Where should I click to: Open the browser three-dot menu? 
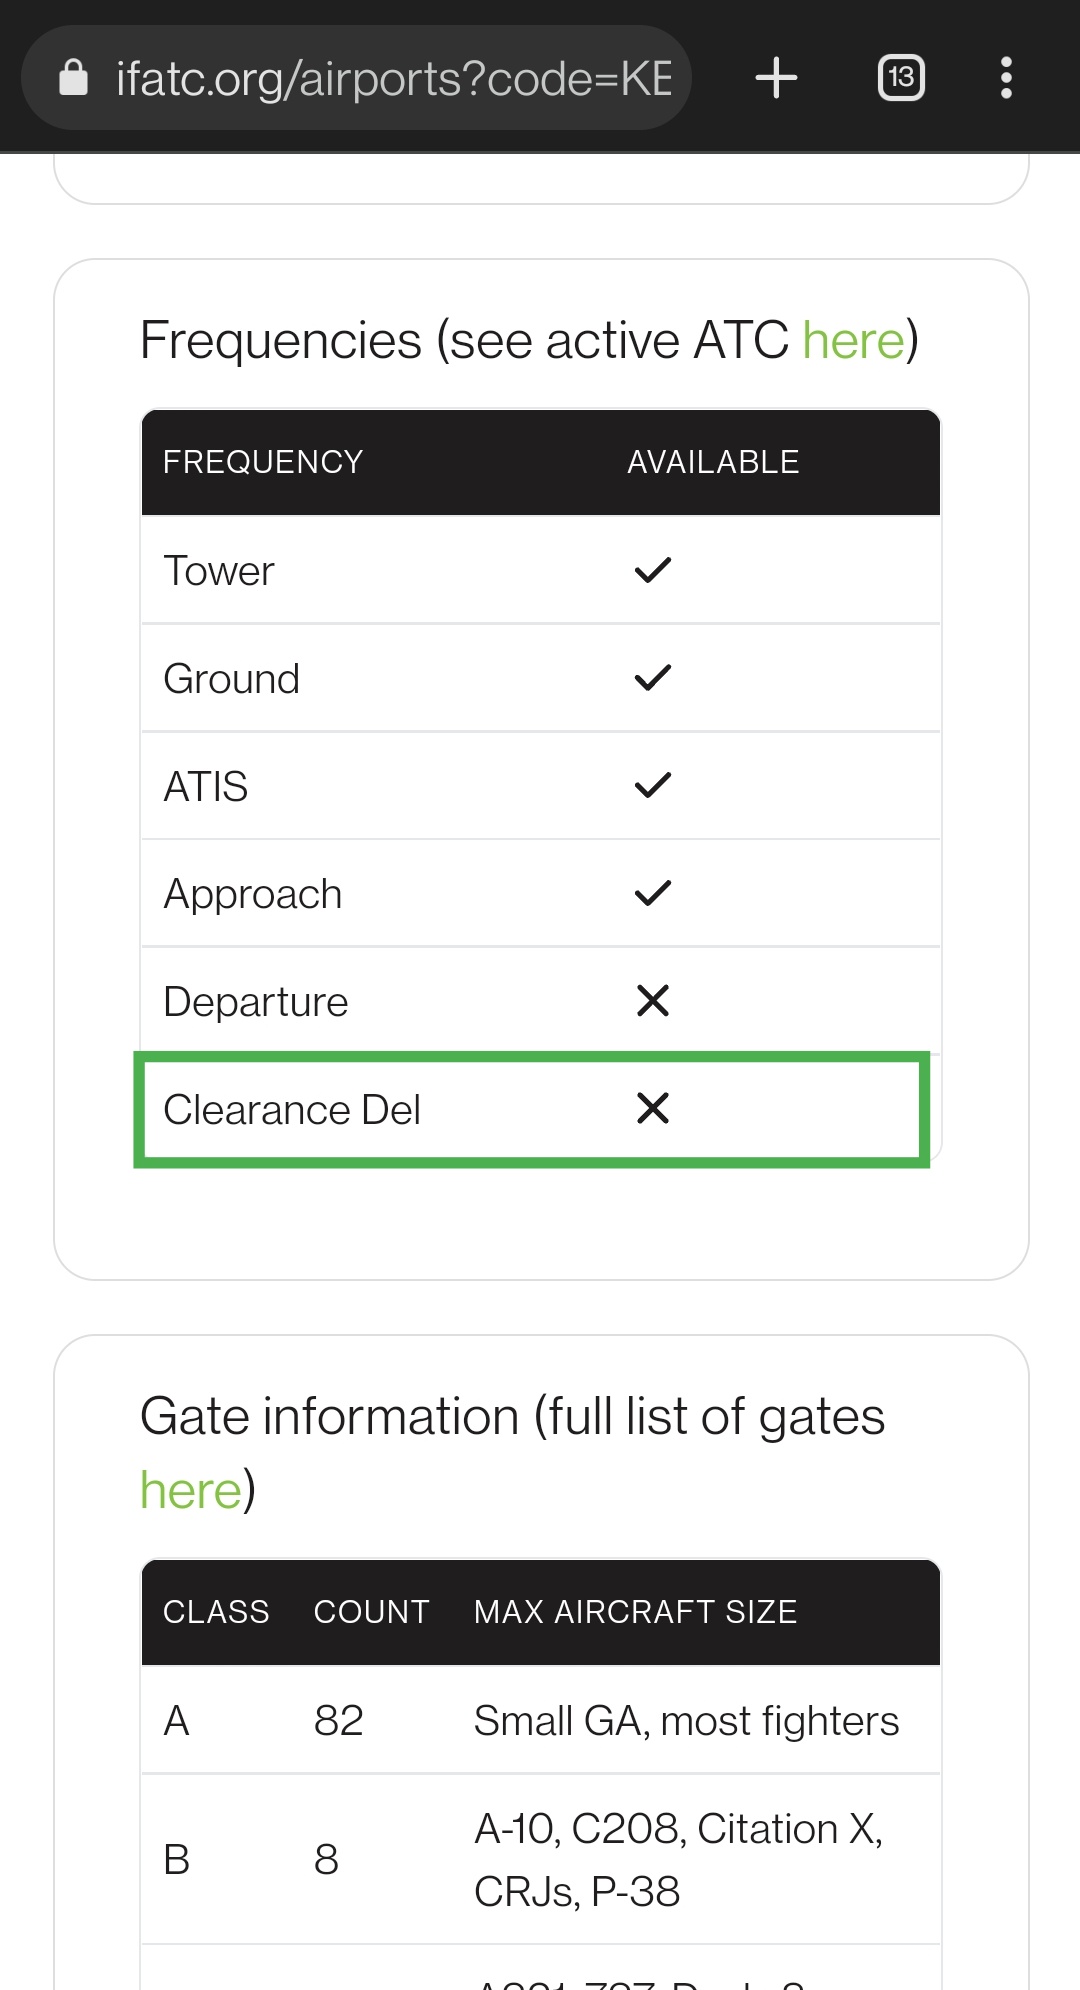coord(1006,78)
